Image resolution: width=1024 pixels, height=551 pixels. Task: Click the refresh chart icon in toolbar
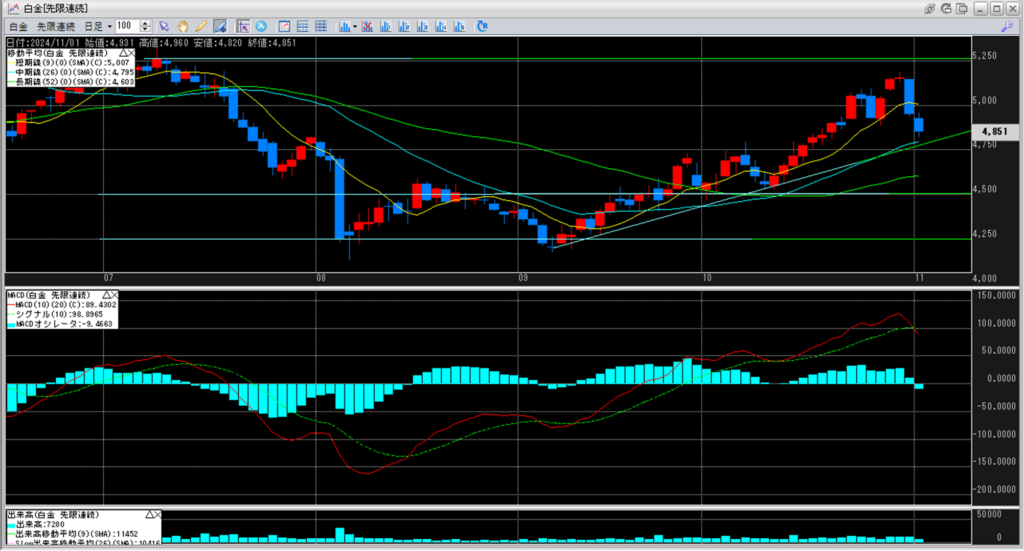[x=482, y=25]
